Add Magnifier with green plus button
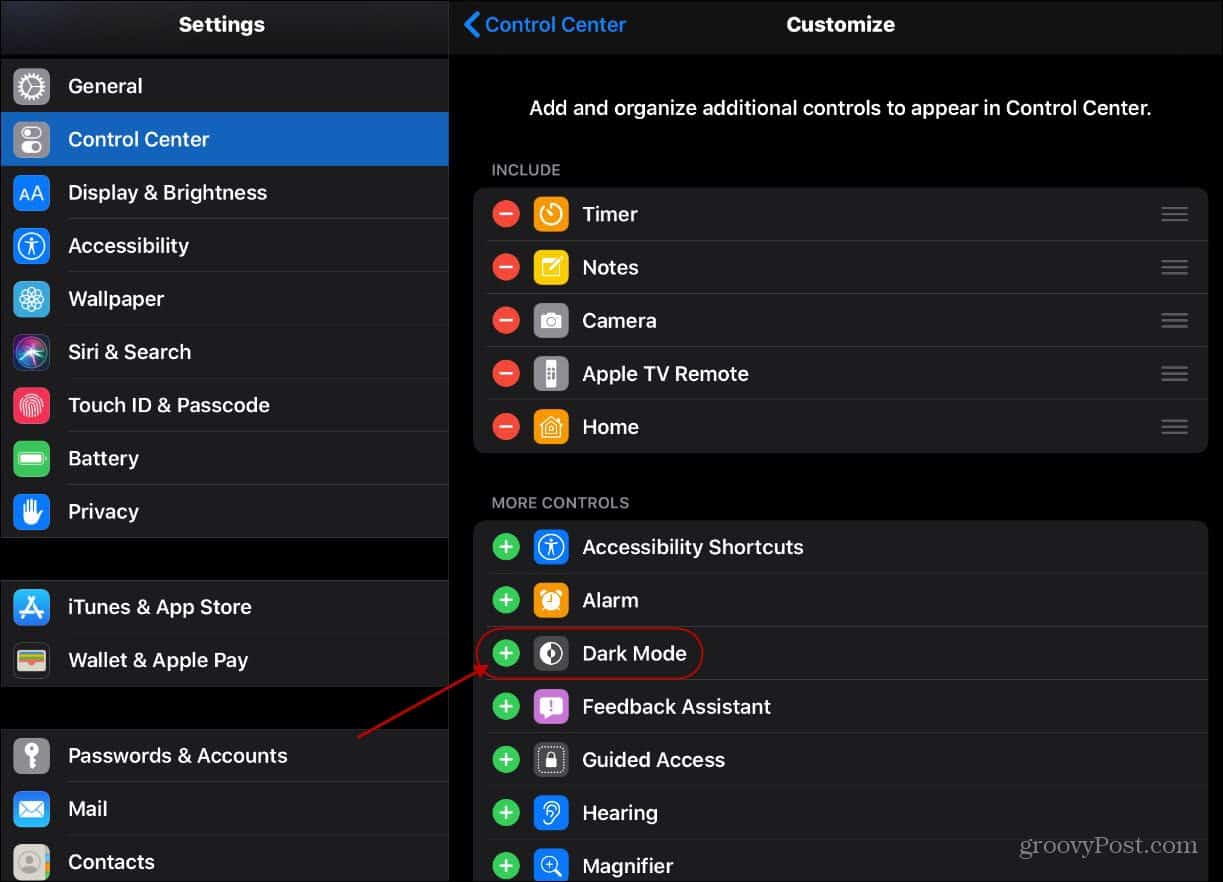The image size is (1223, 882). (x=506, y=866)
